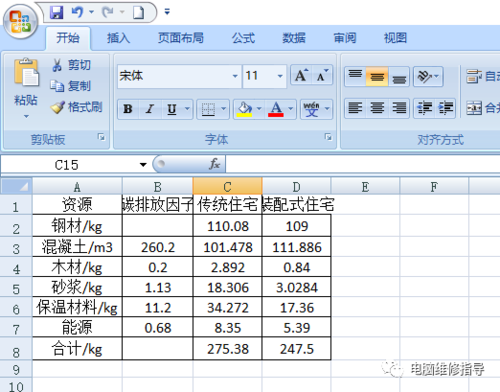Select row 3 header
Image resolution: width=500 pixels, height=392 pixels.
tap(16, 247)
